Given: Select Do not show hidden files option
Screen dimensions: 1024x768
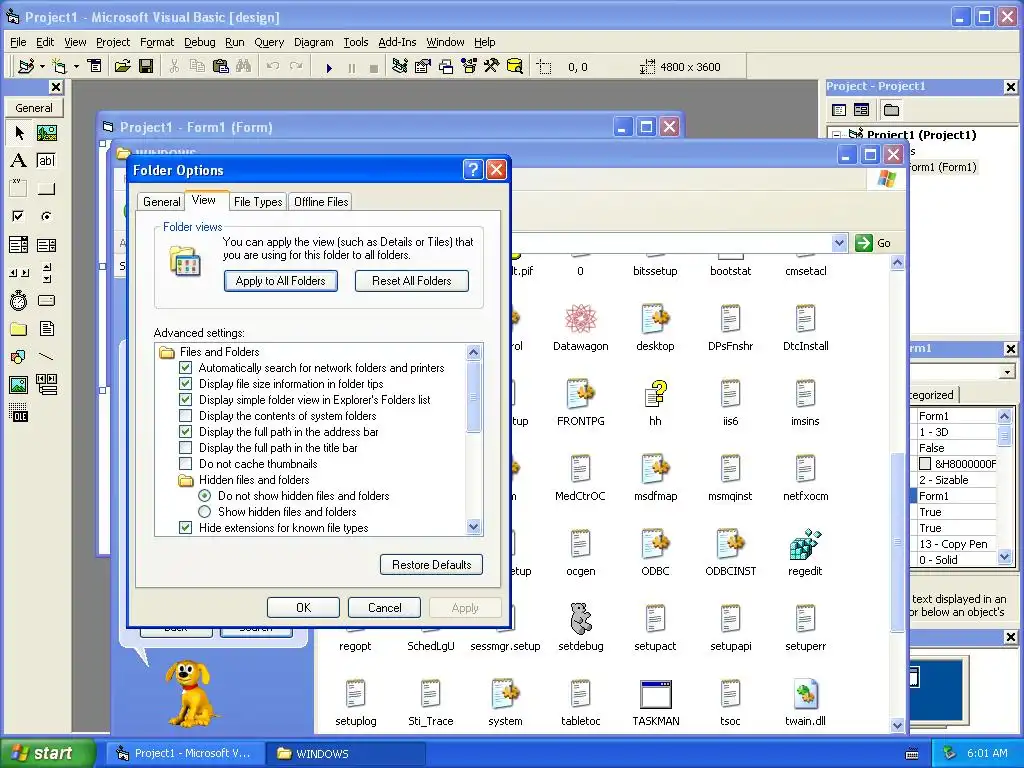Looking at the screenshot, I should pos(204,496).
